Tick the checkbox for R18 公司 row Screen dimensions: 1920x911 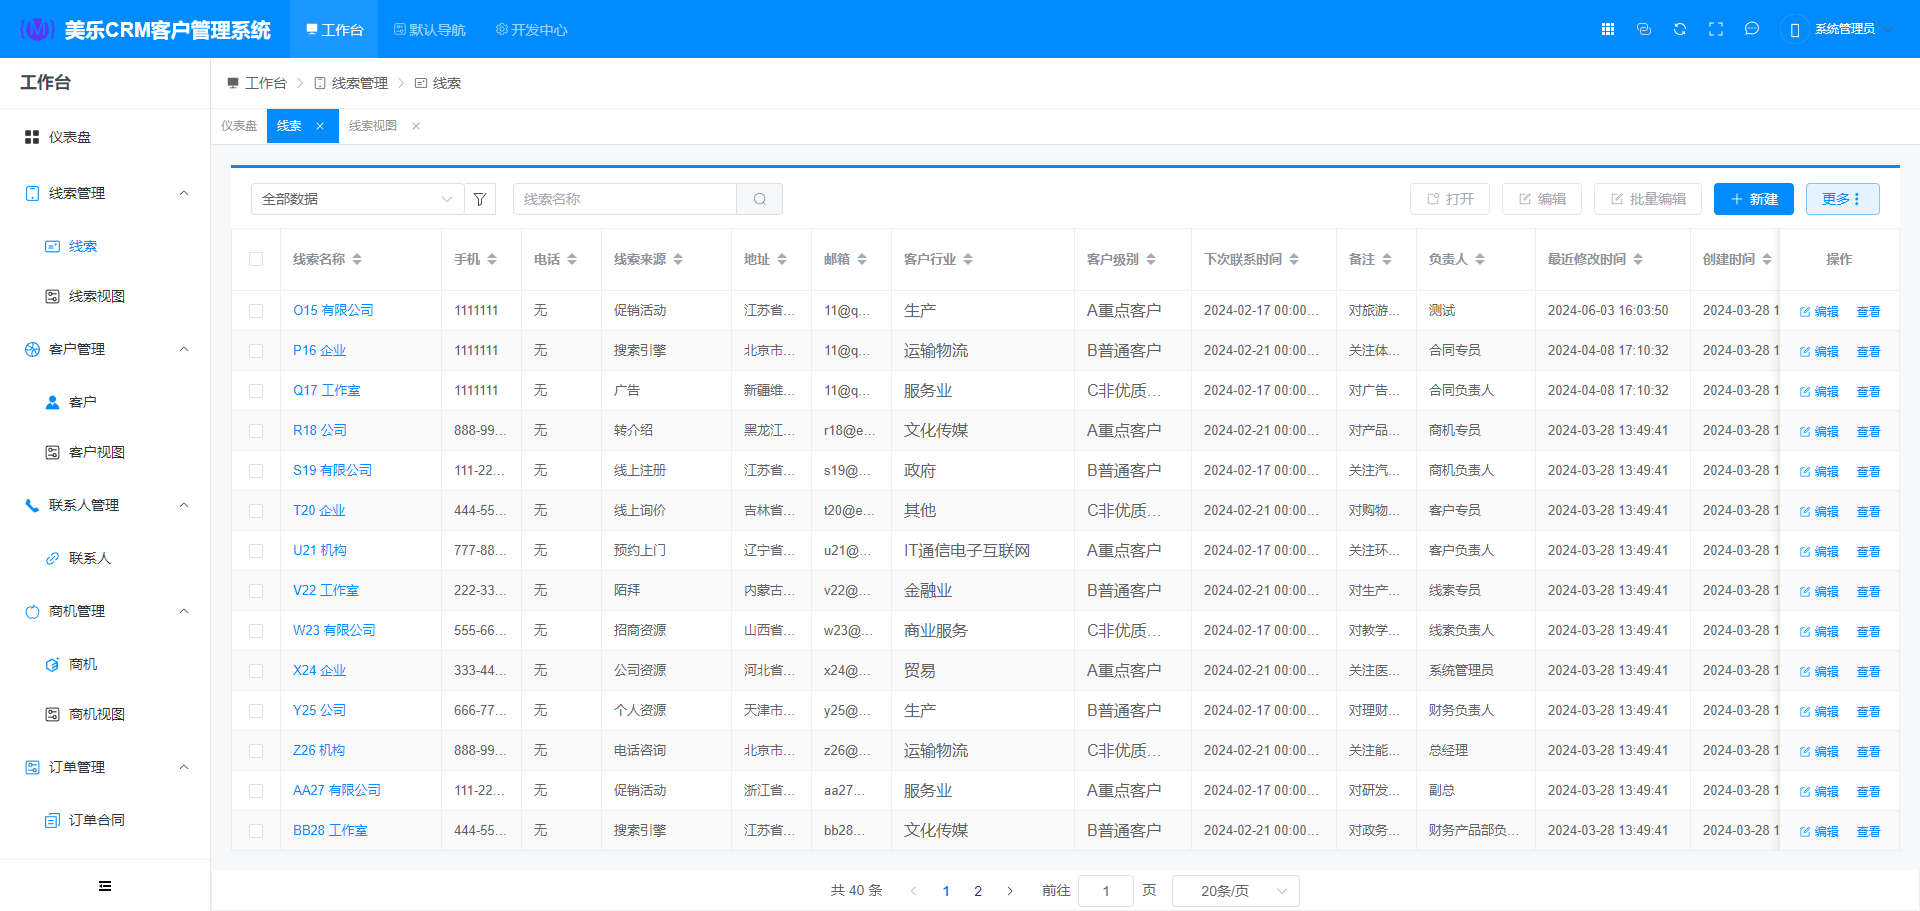(256, 431)
